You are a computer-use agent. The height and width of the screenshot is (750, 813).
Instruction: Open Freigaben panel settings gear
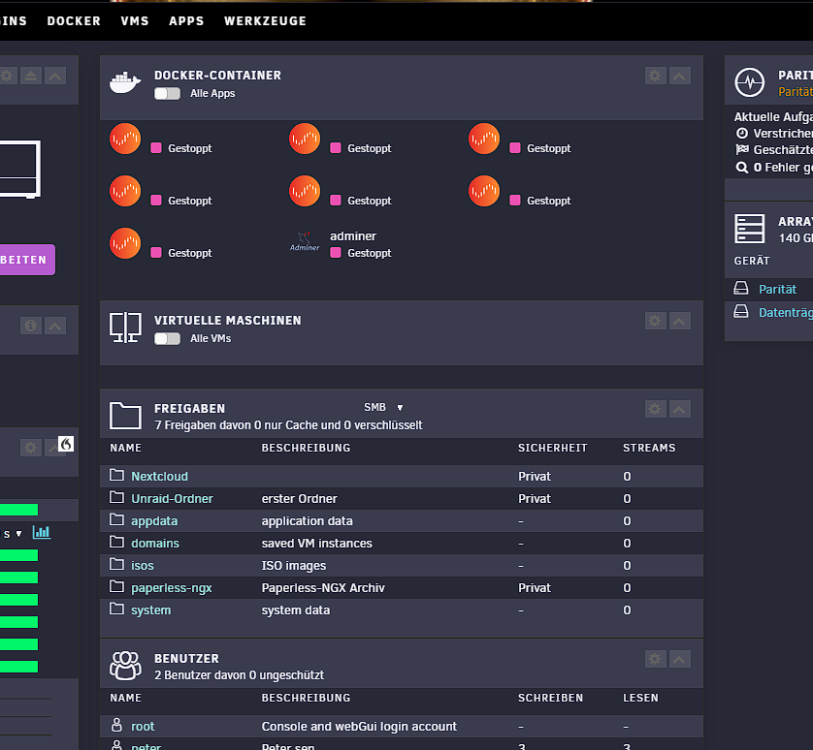coord(655,409)
